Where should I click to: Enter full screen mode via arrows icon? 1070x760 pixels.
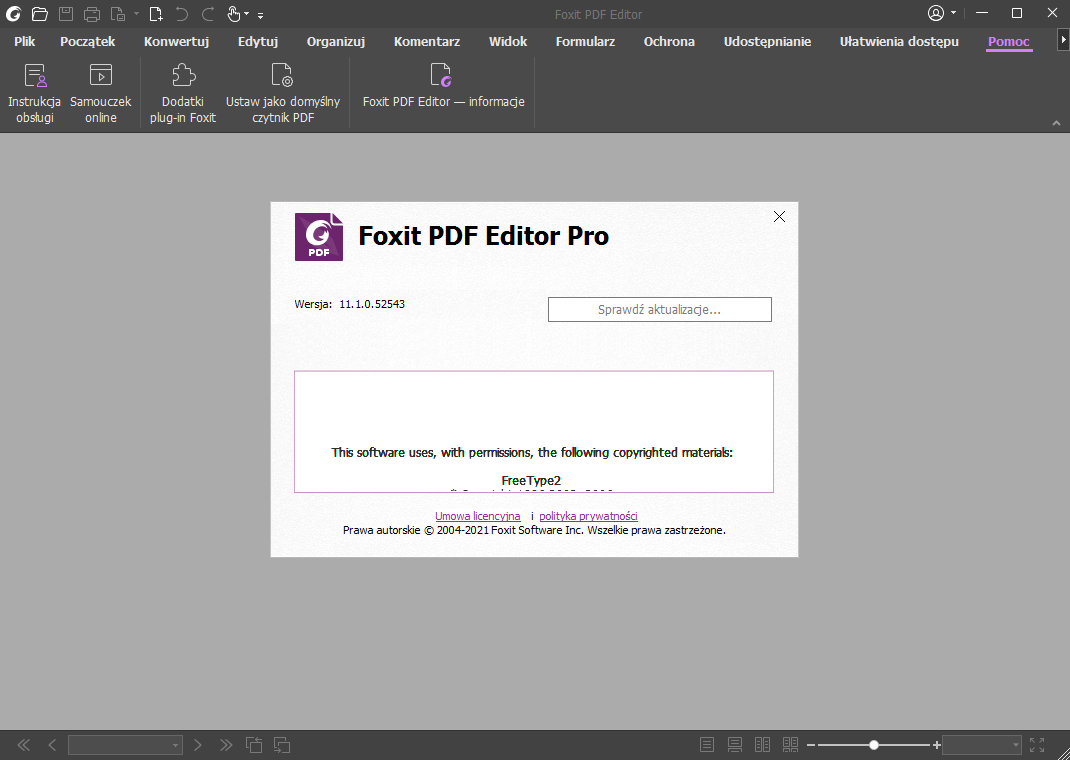tap(1037, 745)
